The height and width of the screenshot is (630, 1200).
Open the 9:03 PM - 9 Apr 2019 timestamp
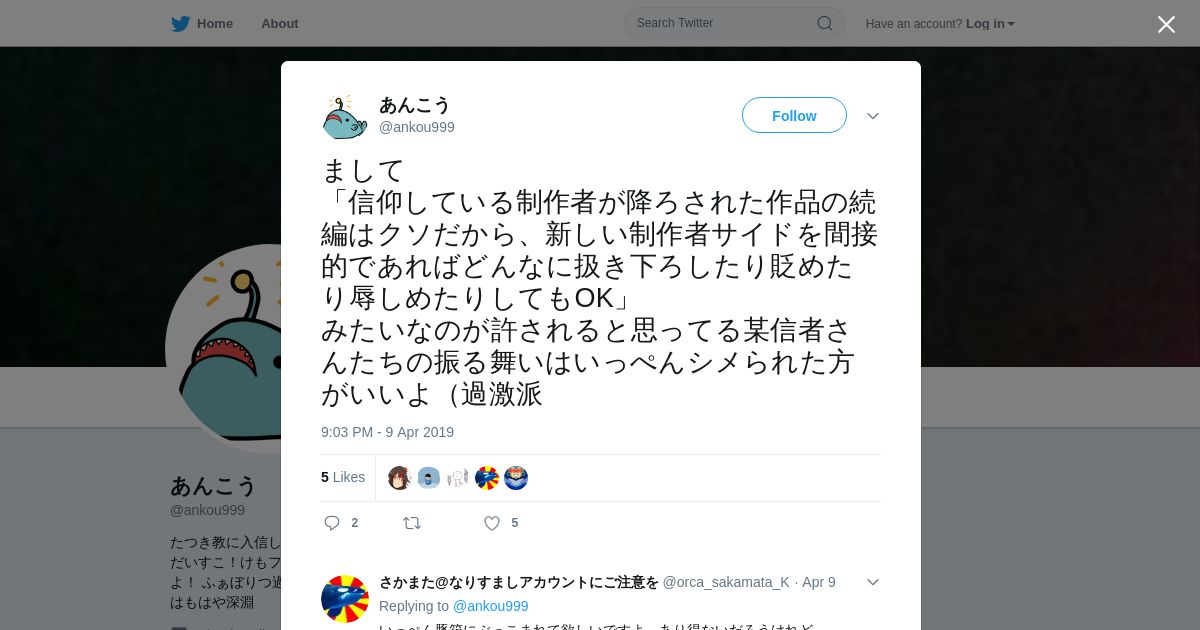pyautogui.click(x=387, y=432)
